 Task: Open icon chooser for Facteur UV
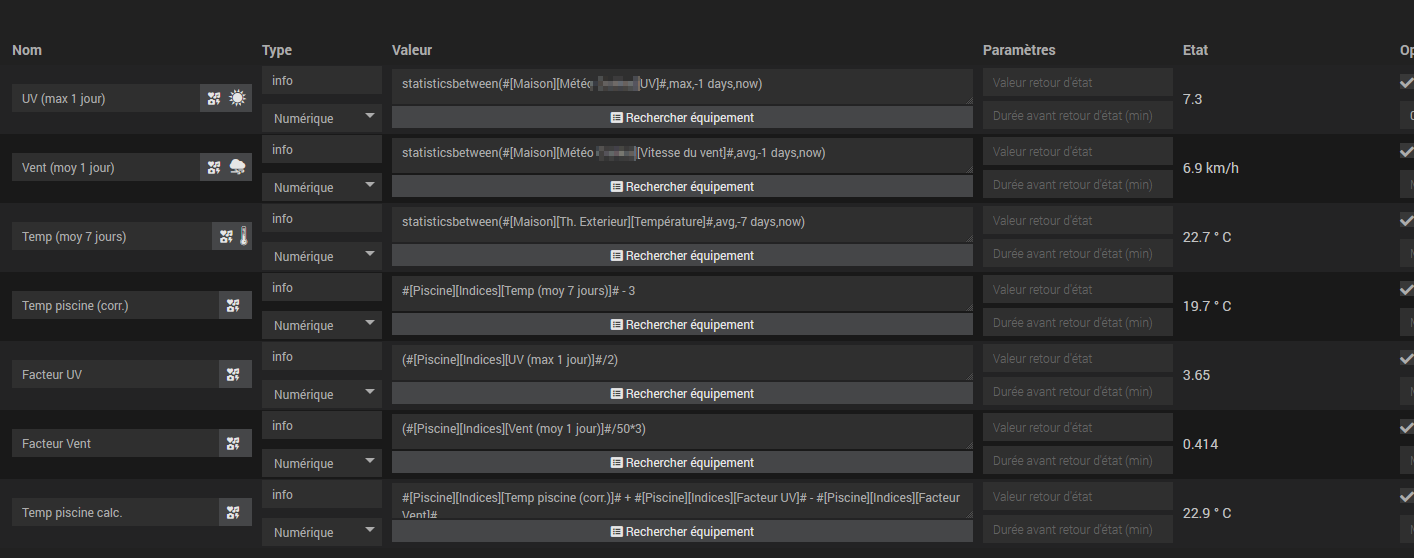coord(234,374)
